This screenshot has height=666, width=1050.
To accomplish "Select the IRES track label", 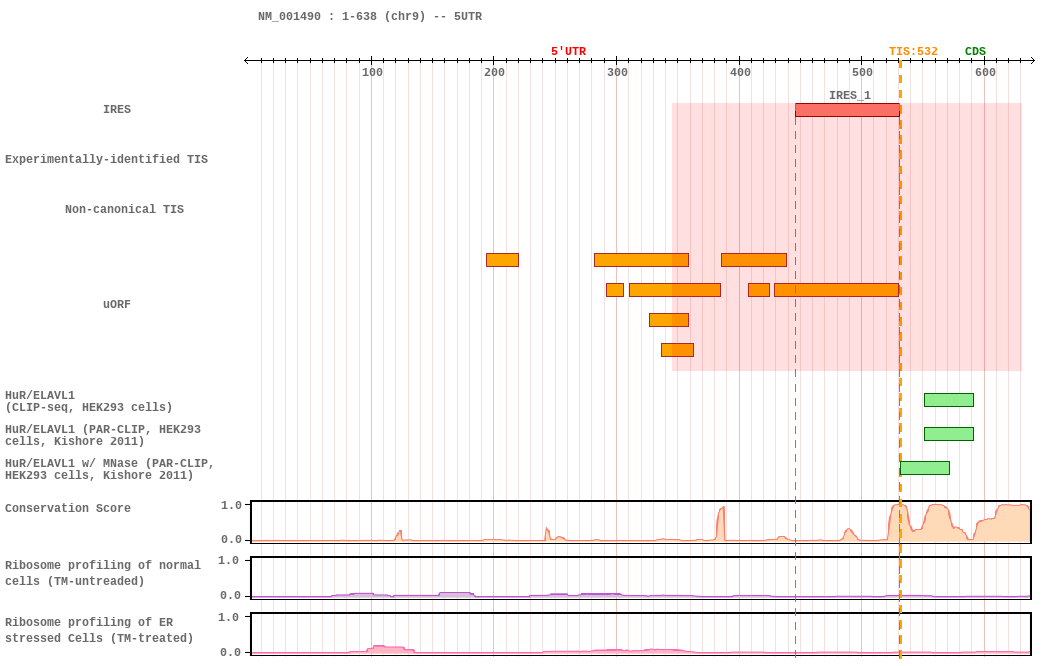I will tap(117, 110).
